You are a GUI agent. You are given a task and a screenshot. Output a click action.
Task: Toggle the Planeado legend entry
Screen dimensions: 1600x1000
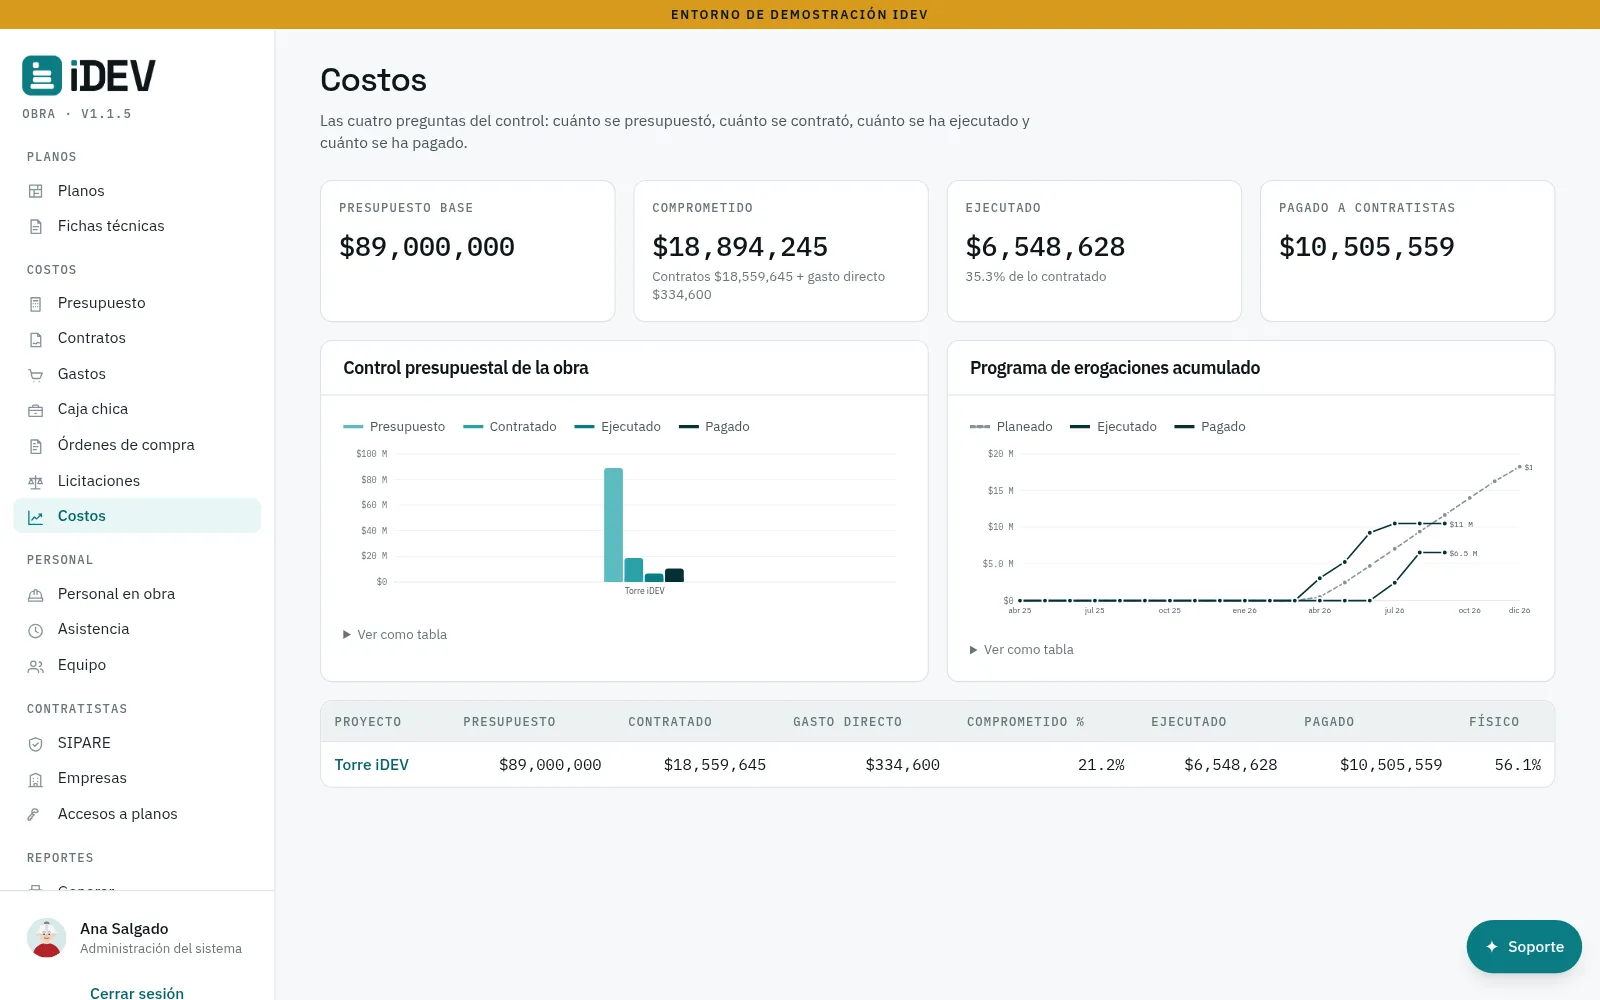[1011, 427]
